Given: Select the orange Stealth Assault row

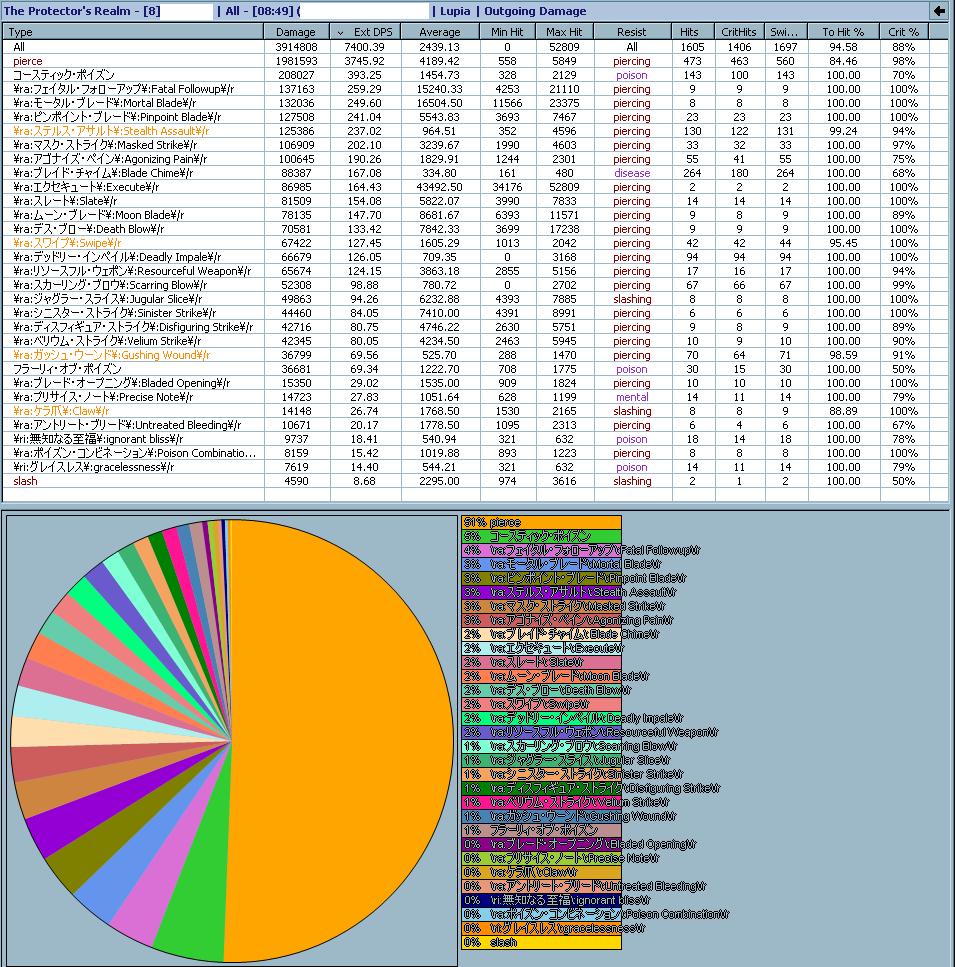Looking at the screenshot, I should pos(475,131).
